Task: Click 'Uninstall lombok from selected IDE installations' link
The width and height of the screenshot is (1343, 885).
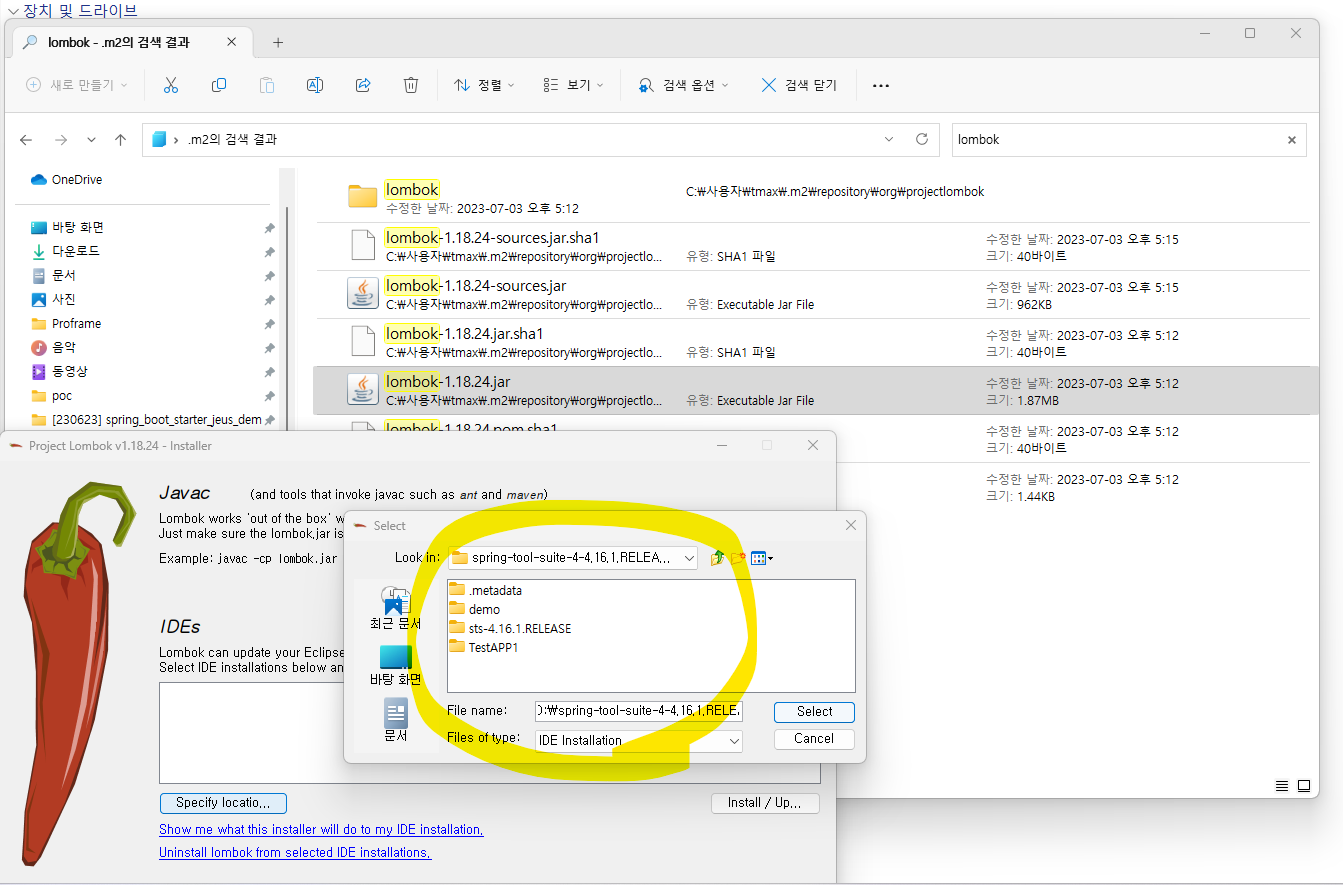Action: pyautogui.click(x=295, y=853)
